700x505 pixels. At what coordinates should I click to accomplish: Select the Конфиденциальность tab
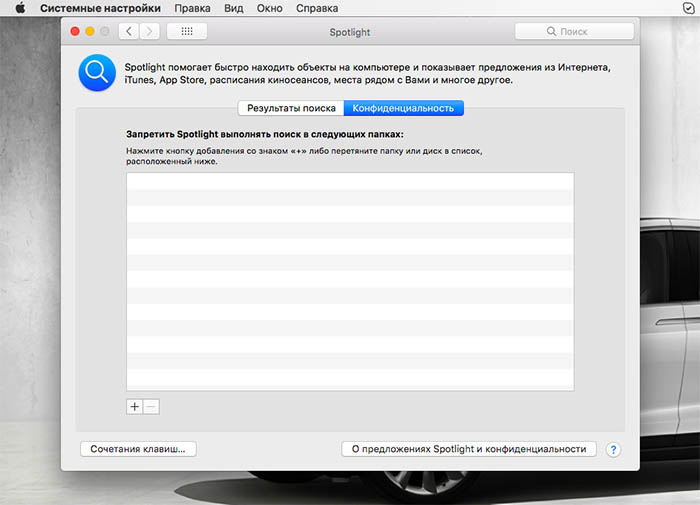[403, 108]
